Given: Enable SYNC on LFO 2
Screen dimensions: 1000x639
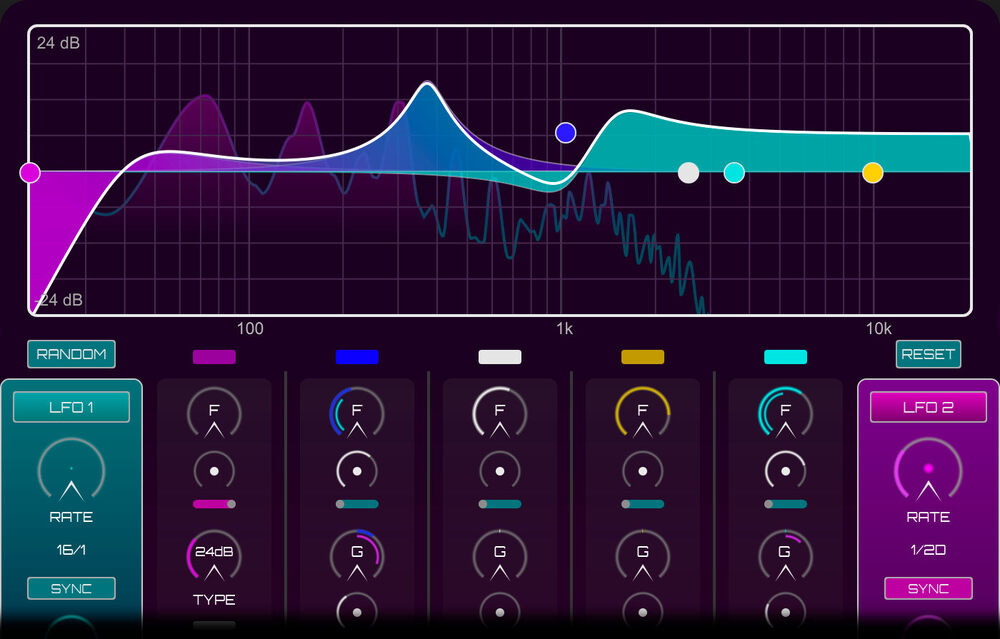Looking at the screenshot, I should [x=928, y=588].
